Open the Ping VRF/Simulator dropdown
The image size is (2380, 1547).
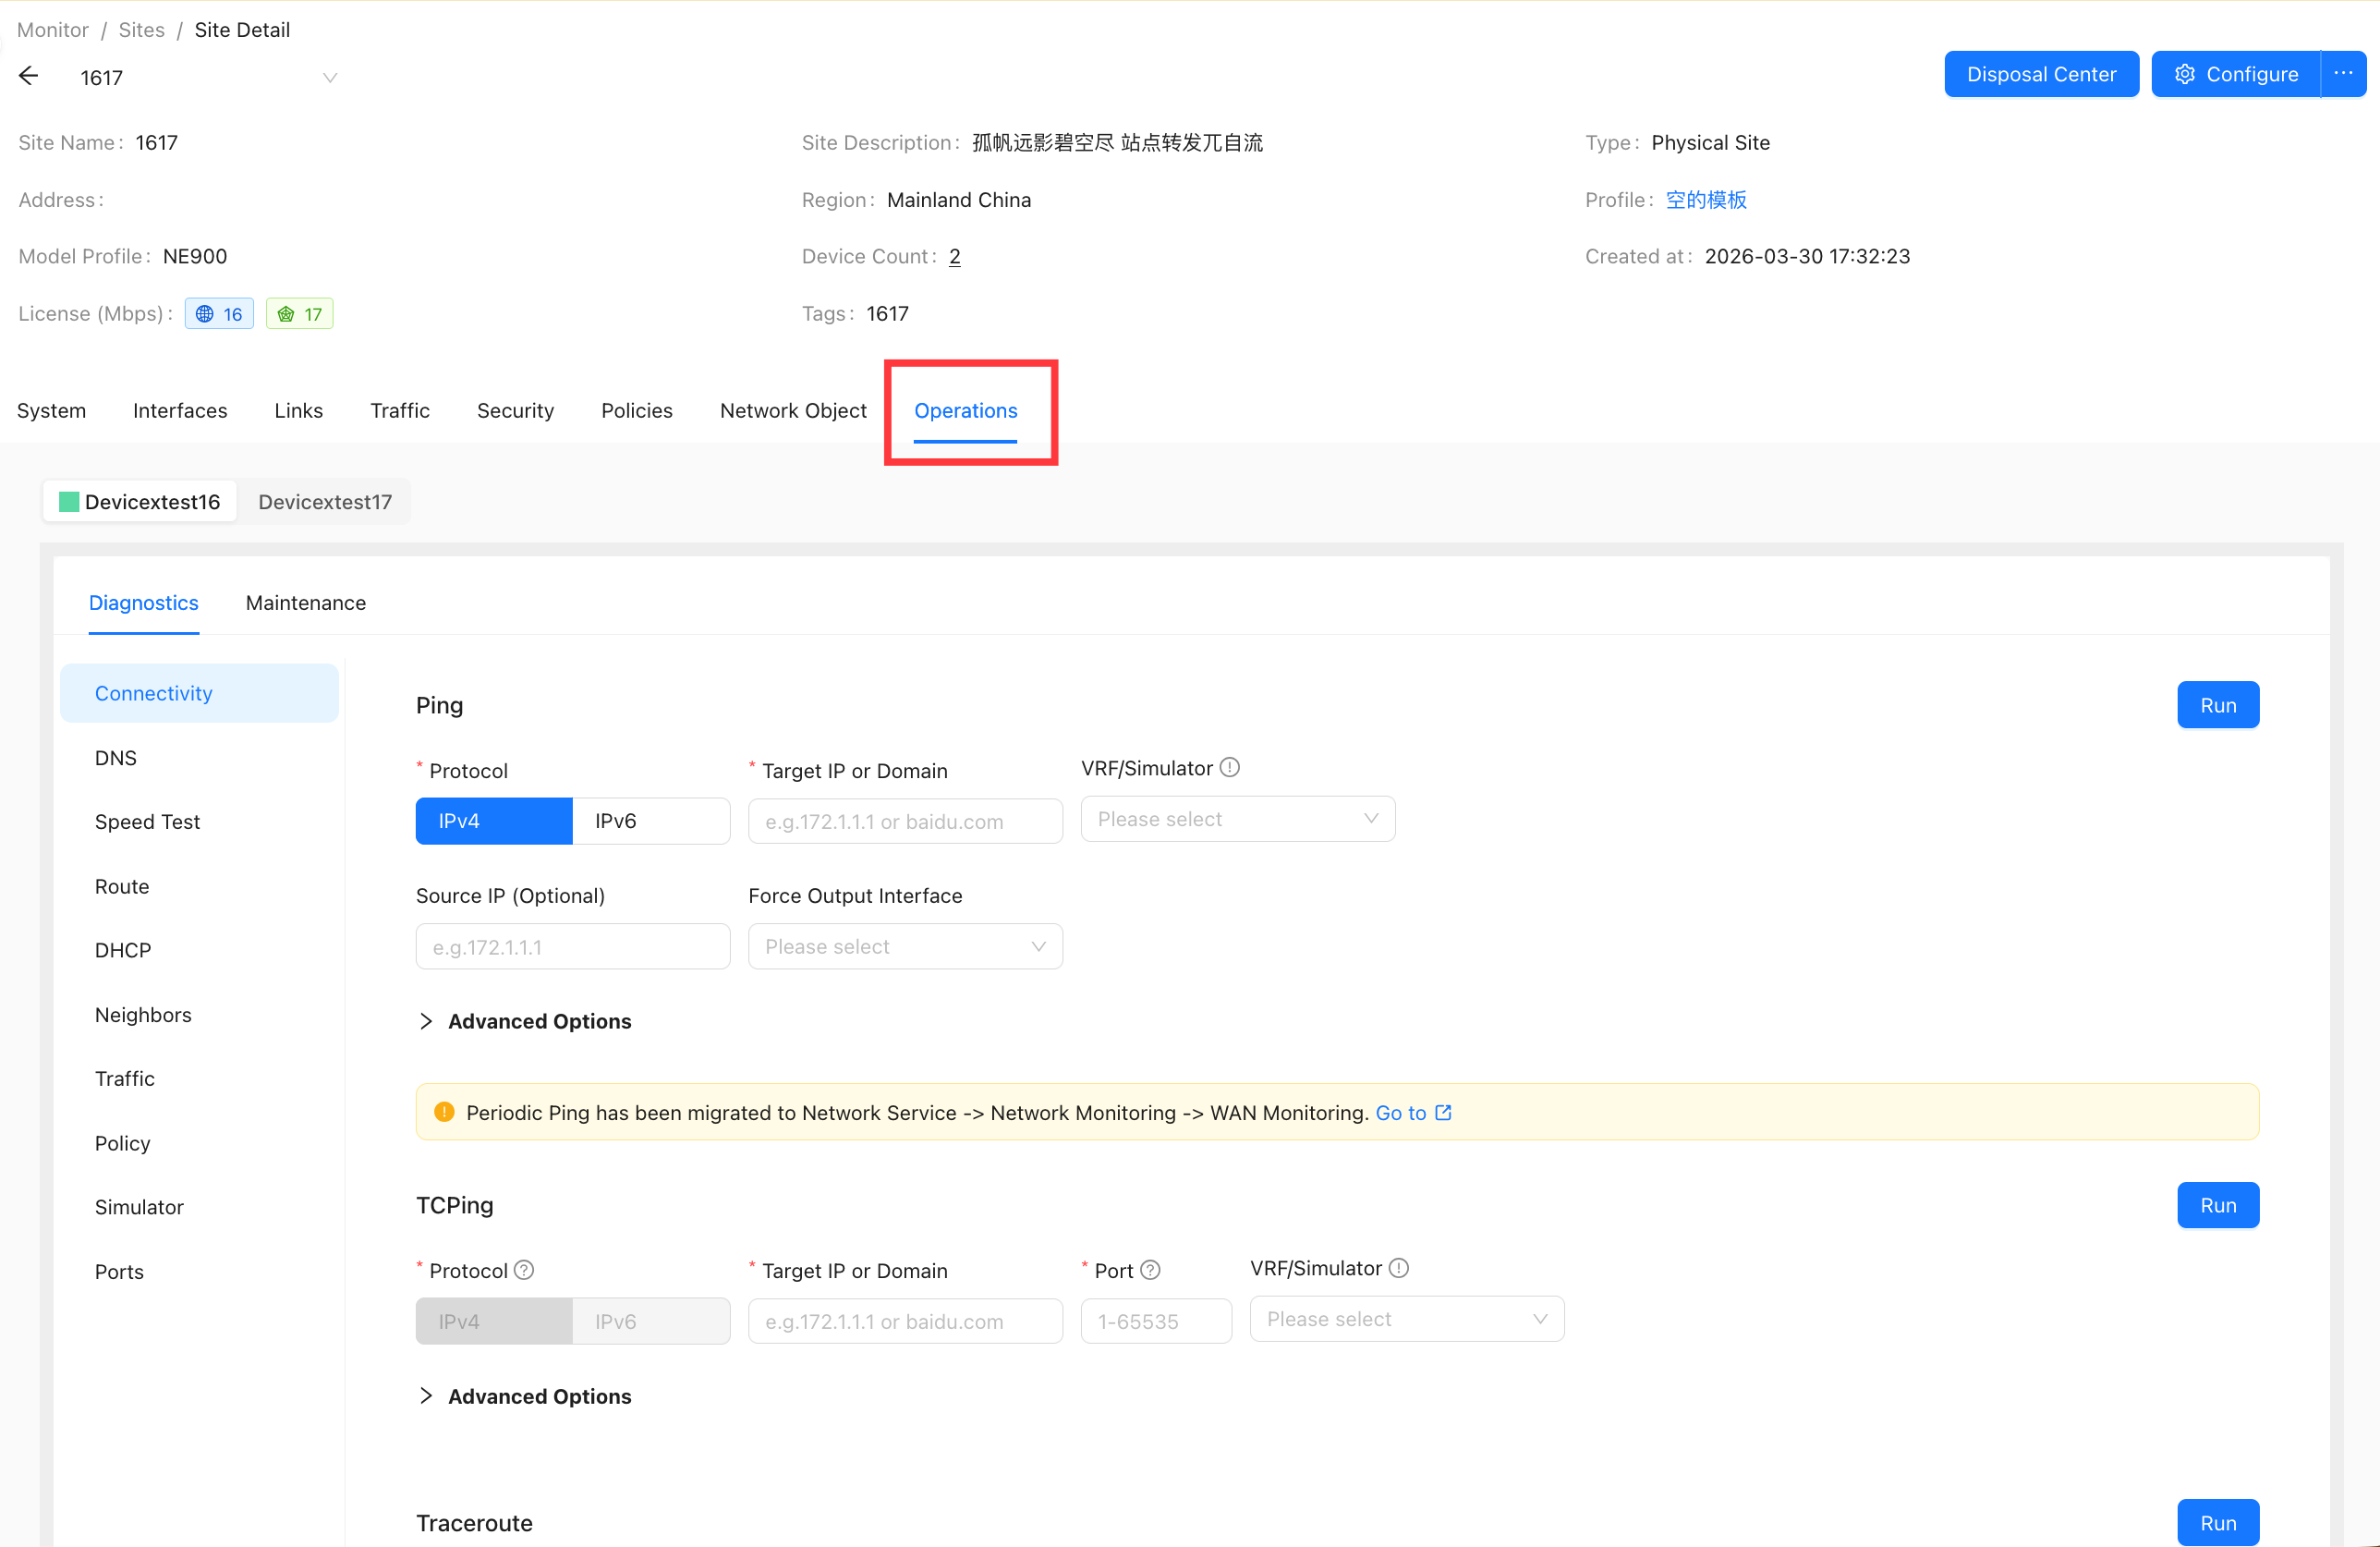point(1238,819)
